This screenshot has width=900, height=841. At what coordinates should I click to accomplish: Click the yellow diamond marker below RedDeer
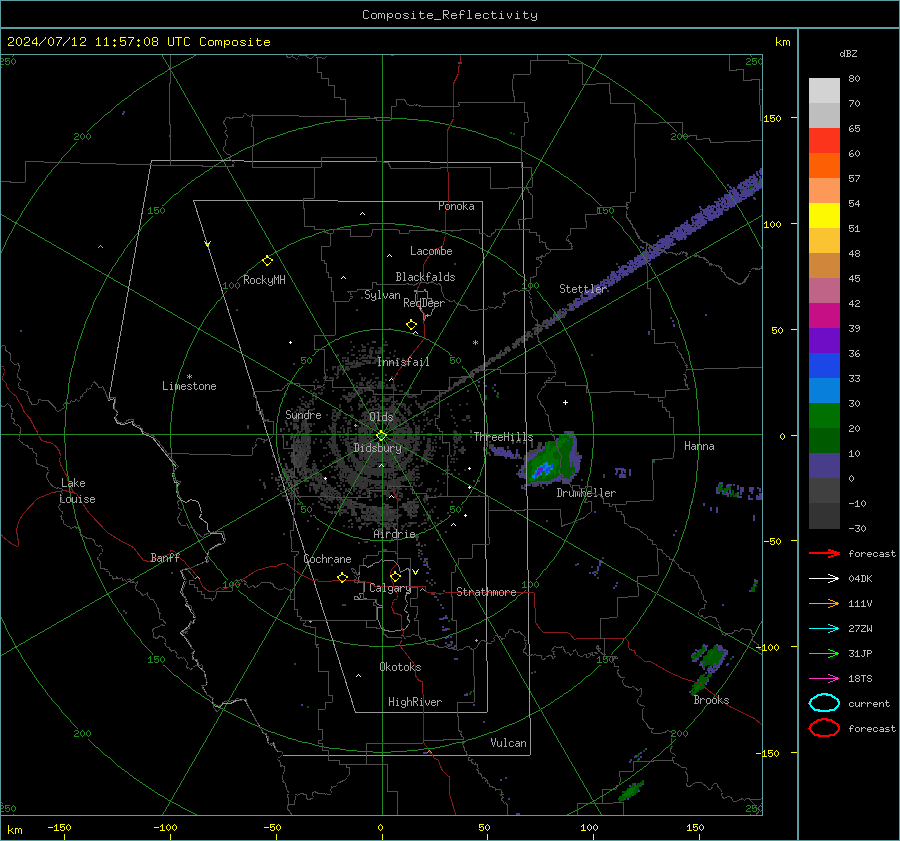click(412, 325)
